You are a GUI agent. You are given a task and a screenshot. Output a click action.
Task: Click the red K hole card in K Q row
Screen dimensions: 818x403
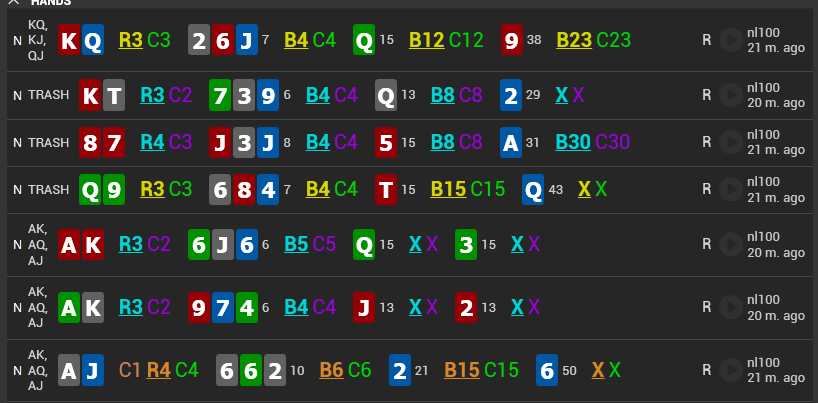click(69, 40)
